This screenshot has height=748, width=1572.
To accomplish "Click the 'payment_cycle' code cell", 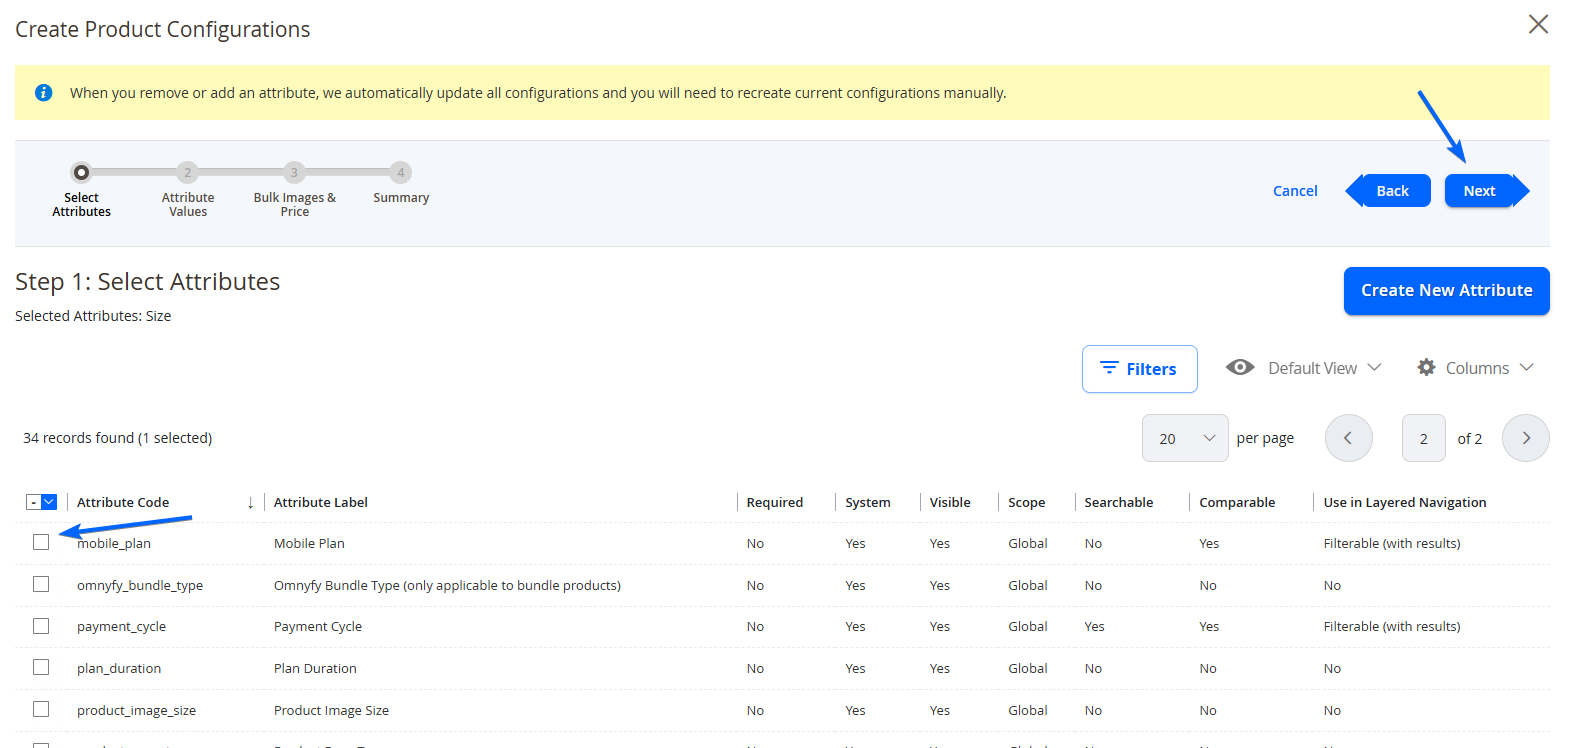I will (x=121, y=627).
